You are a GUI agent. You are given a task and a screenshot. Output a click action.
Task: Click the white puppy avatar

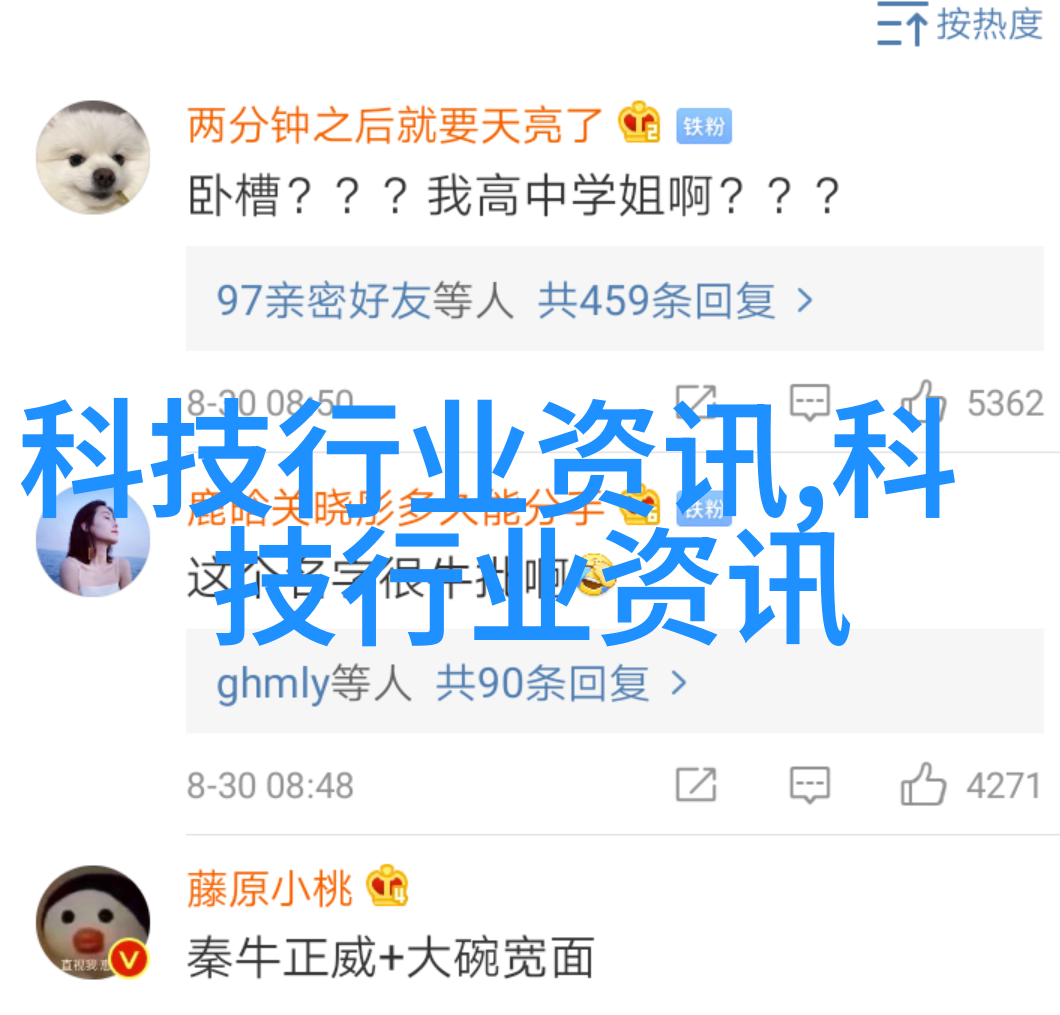(x=93, y=158)
